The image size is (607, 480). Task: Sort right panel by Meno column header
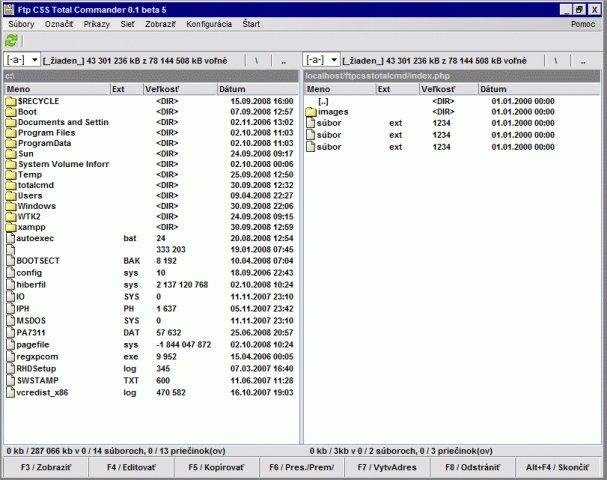[x=340, y=89]
